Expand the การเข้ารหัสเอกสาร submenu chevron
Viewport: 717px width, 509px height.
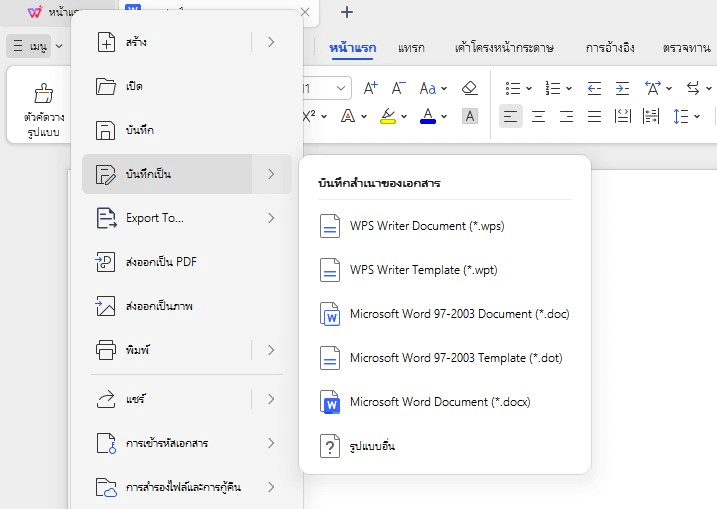[x=271, y=443]
